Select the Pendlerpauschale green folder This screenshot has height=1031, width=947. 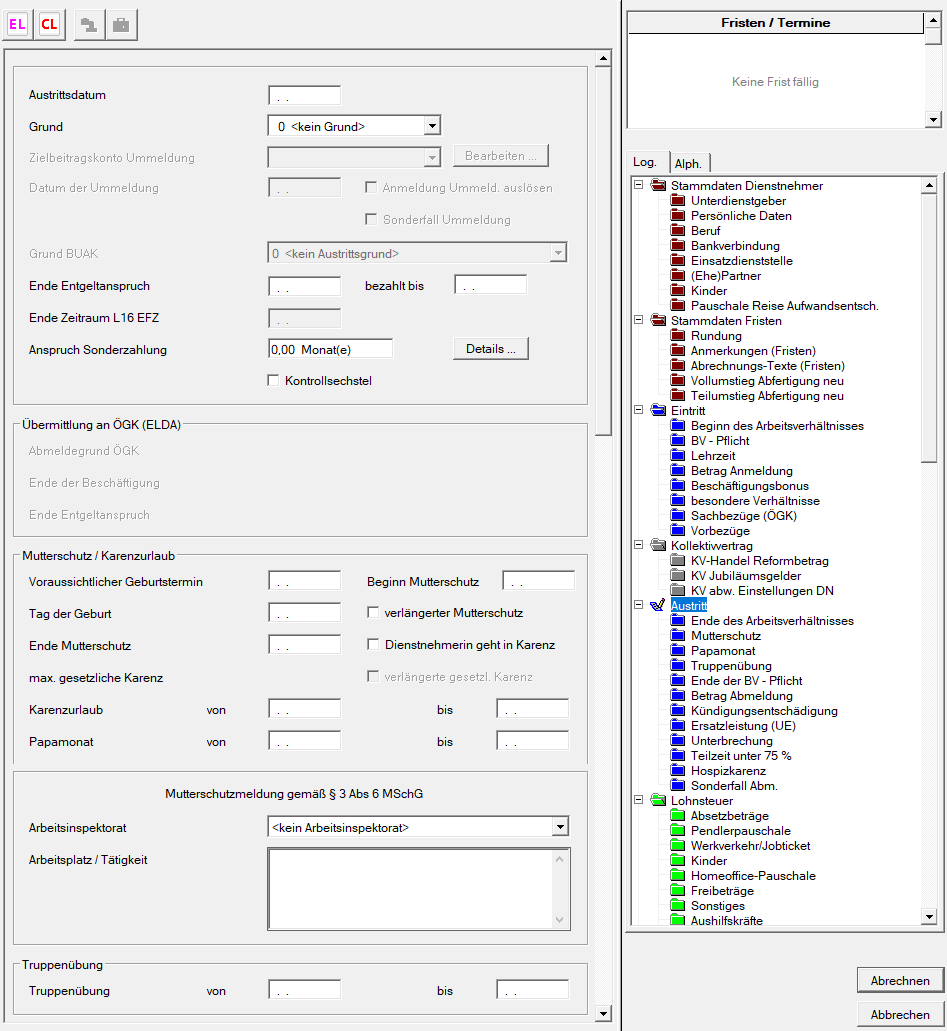(x=740, y=831)
